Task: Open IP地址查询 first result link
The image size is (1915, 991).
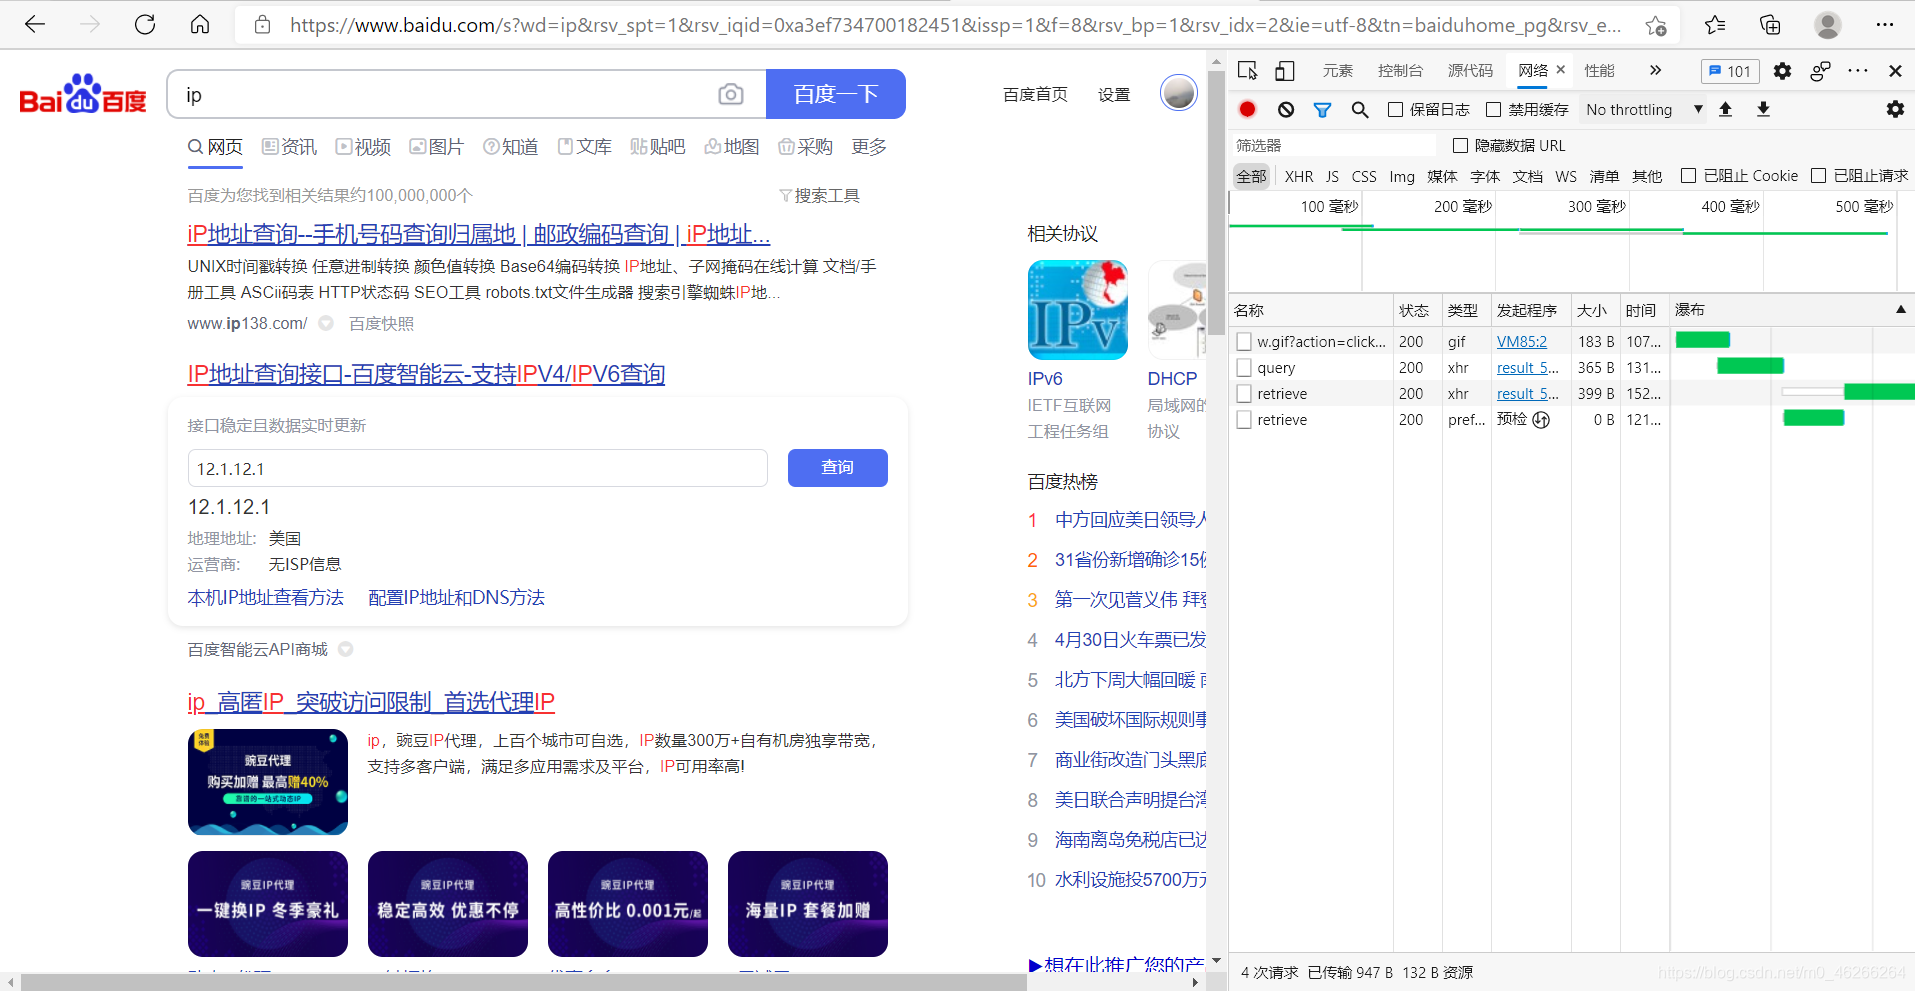Action: click(478, 234)
